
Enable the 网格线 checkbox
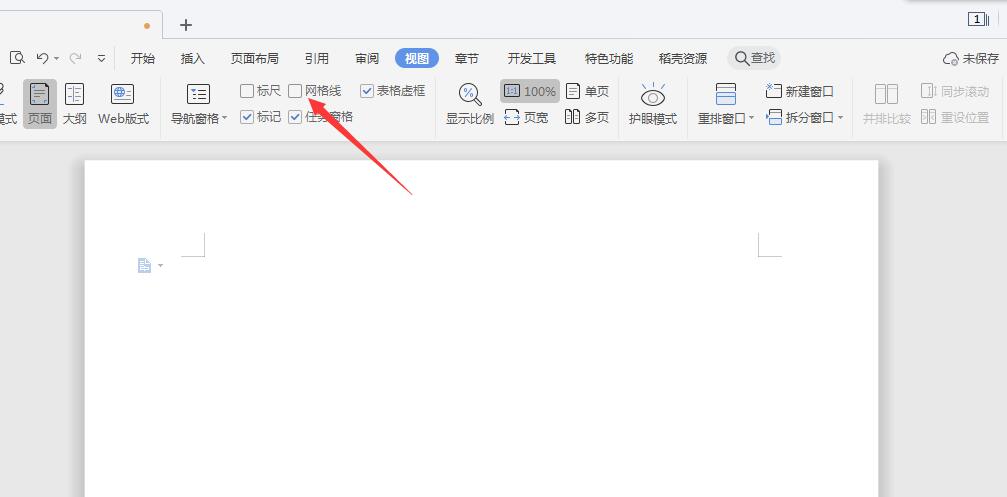click(x=295, y=91)
